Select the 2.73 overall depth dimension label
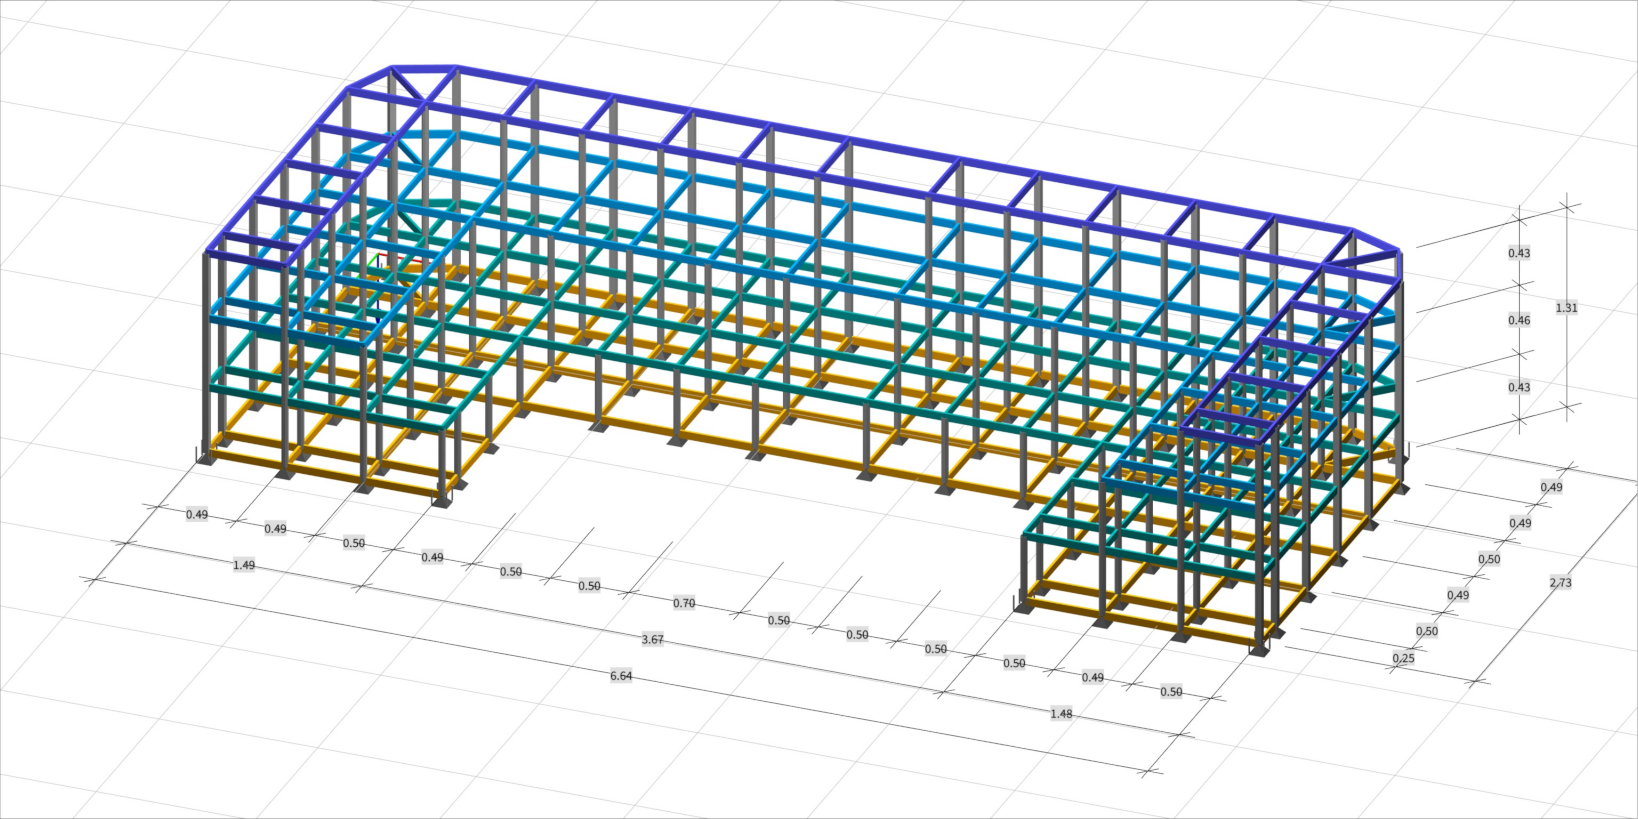This screenshot has width=1638, height=819. (x=1560, y=583)
